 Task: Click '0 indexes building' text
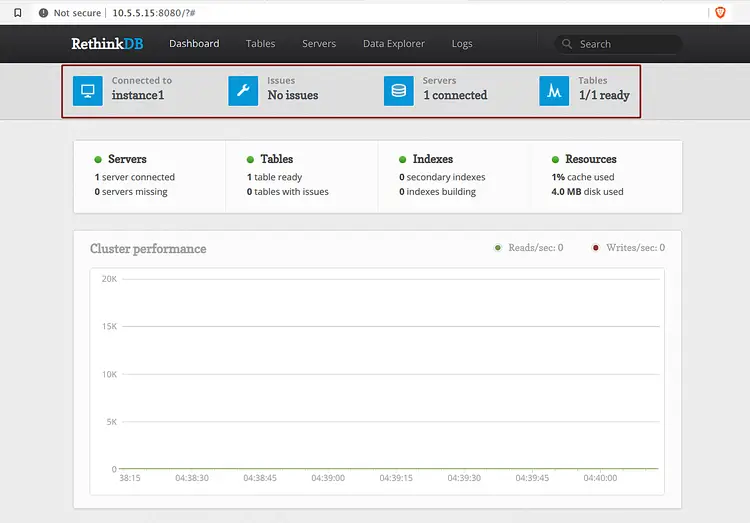(x=438, y=192)
